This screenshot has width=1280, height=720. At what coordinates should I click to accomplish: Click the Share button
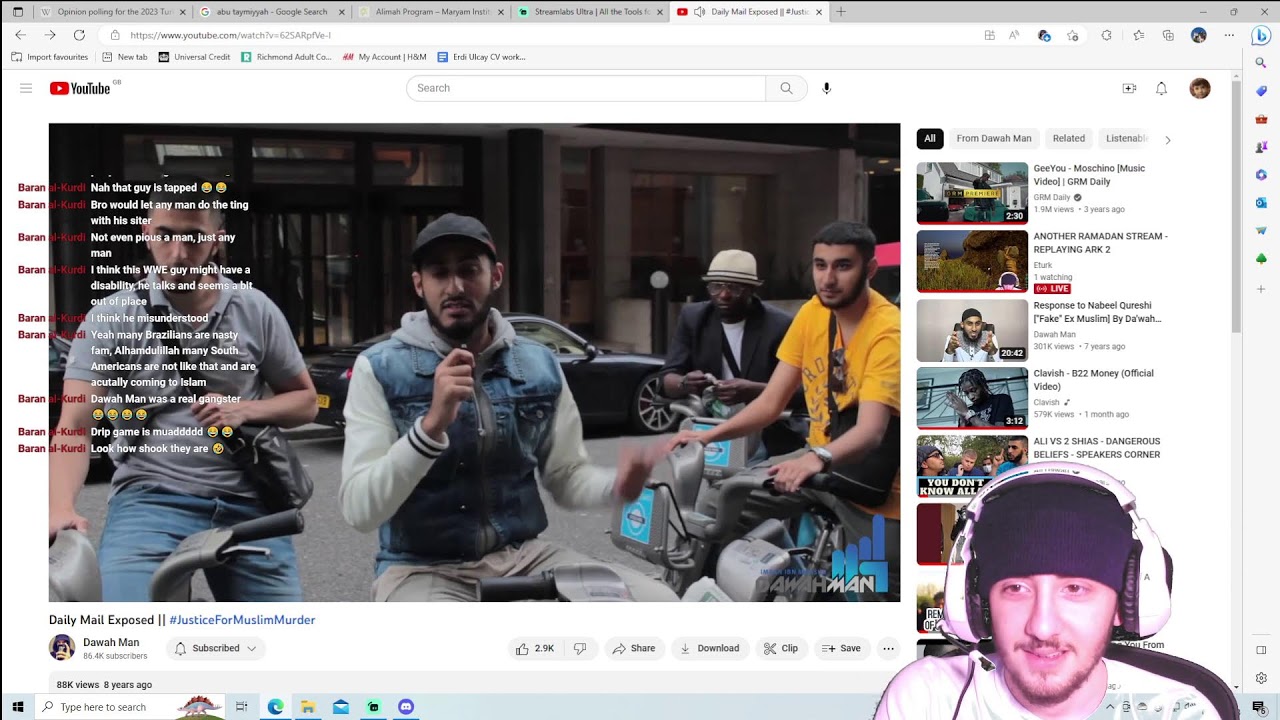click(634, 648)
